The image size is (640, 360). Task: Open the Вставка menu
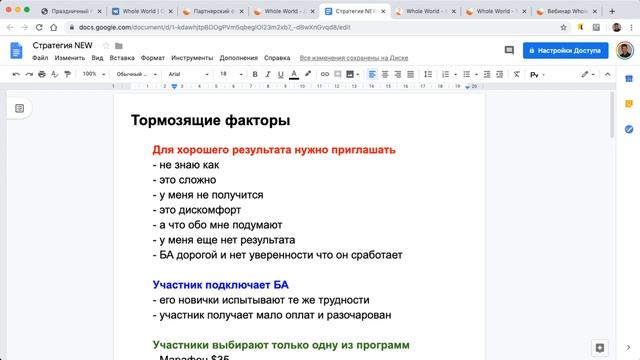(122, 58)
